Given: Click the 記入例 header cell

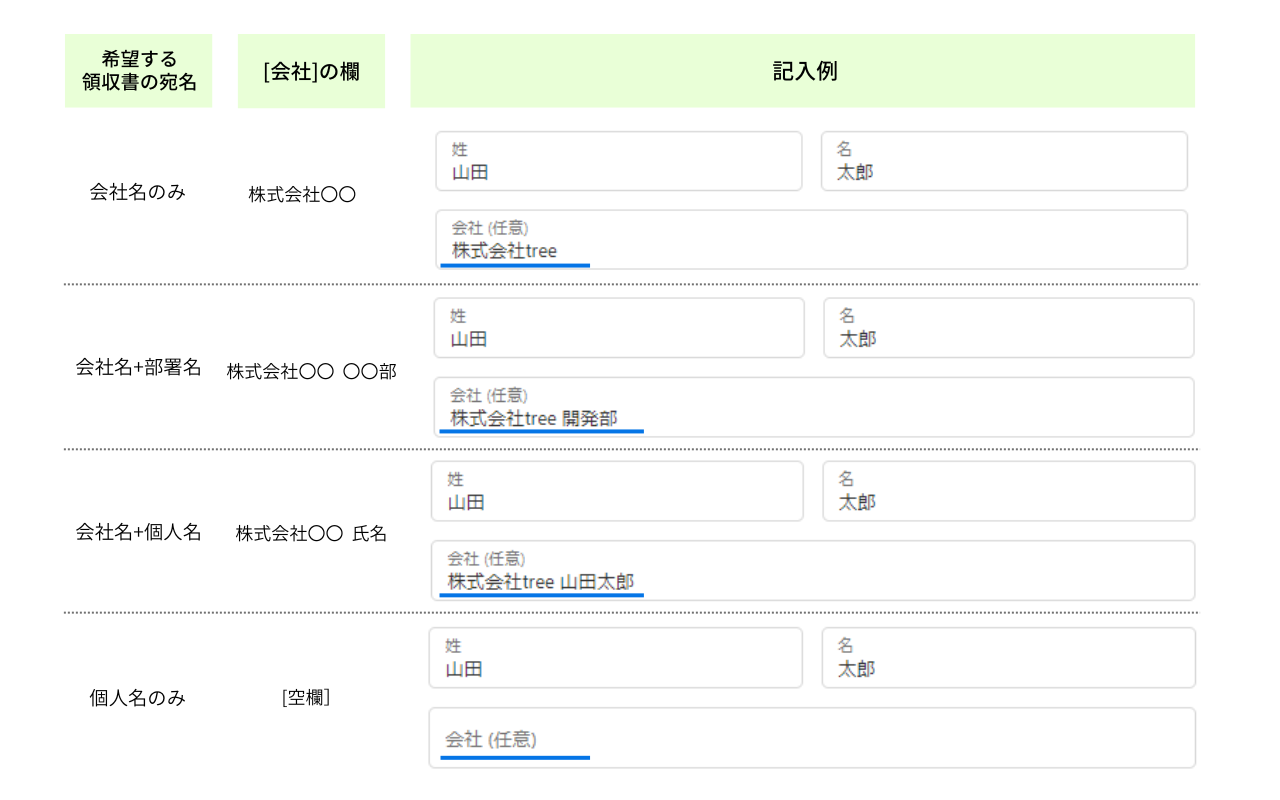Looking at the screenshot, I should [803, 71].
